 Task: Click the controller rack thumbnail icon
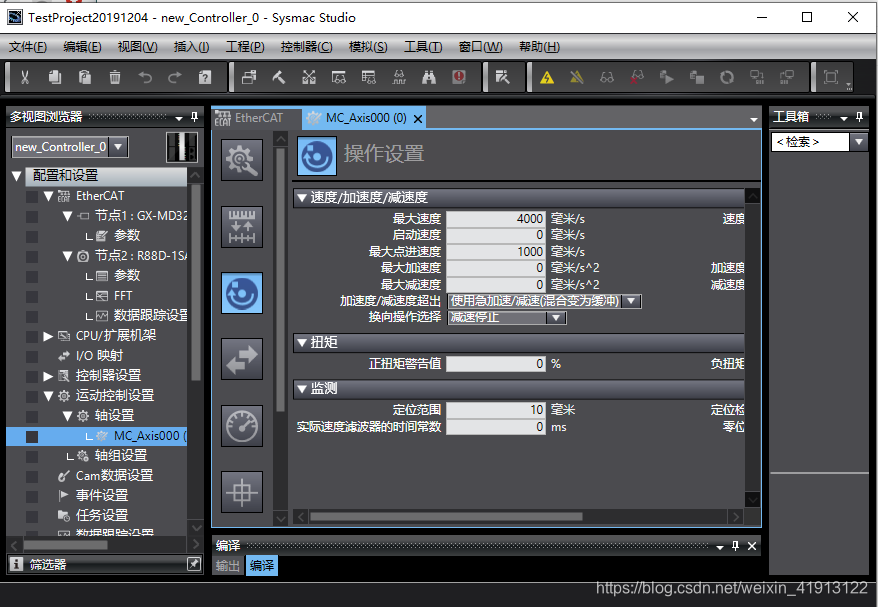pos(182,147)
